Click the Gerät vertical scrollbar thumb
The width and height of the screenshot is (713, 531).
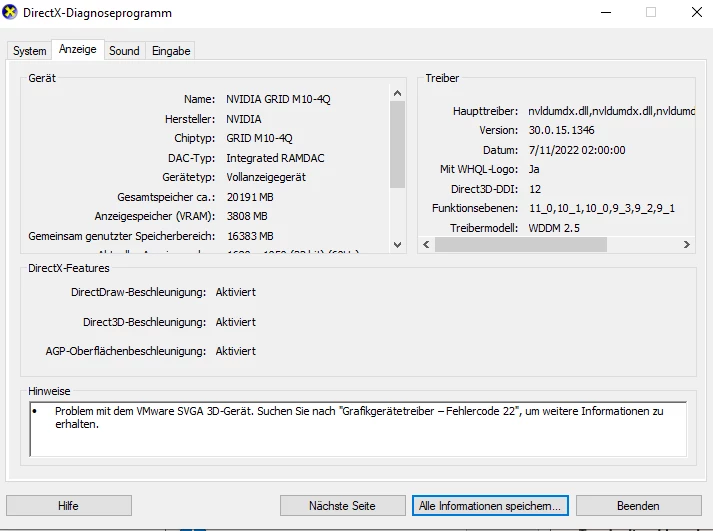(x=397, y=144)
